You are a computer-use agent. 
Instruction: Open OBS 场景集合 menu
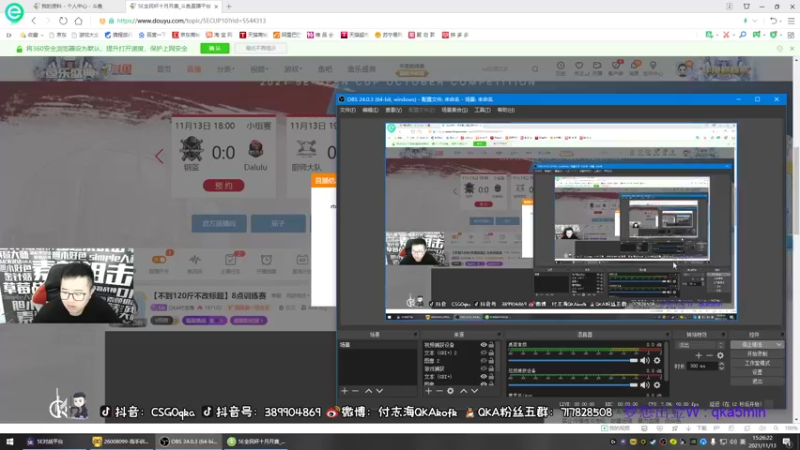coord(454,110)
